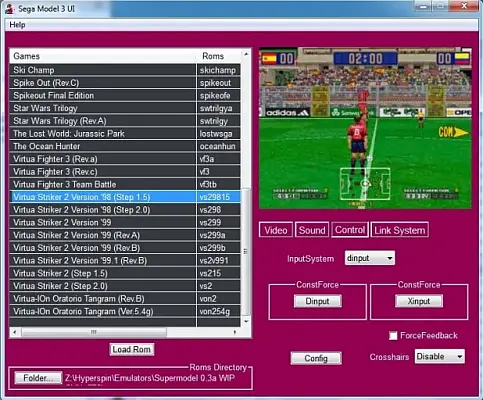Image resolution: width=483 pixels, height=400 pixels.
Task: Open the InputSystem dropdown
Action: [x=370, y=258]
